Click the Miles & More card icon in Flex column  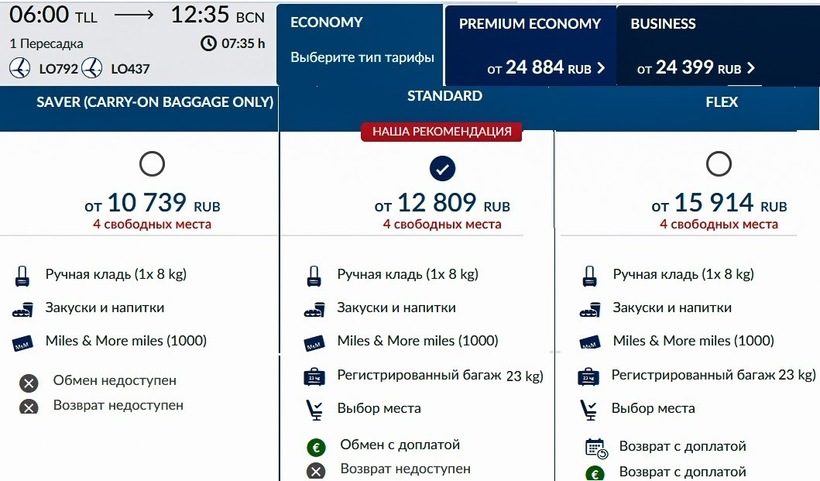pyautogui.click(x=591, y=342)
